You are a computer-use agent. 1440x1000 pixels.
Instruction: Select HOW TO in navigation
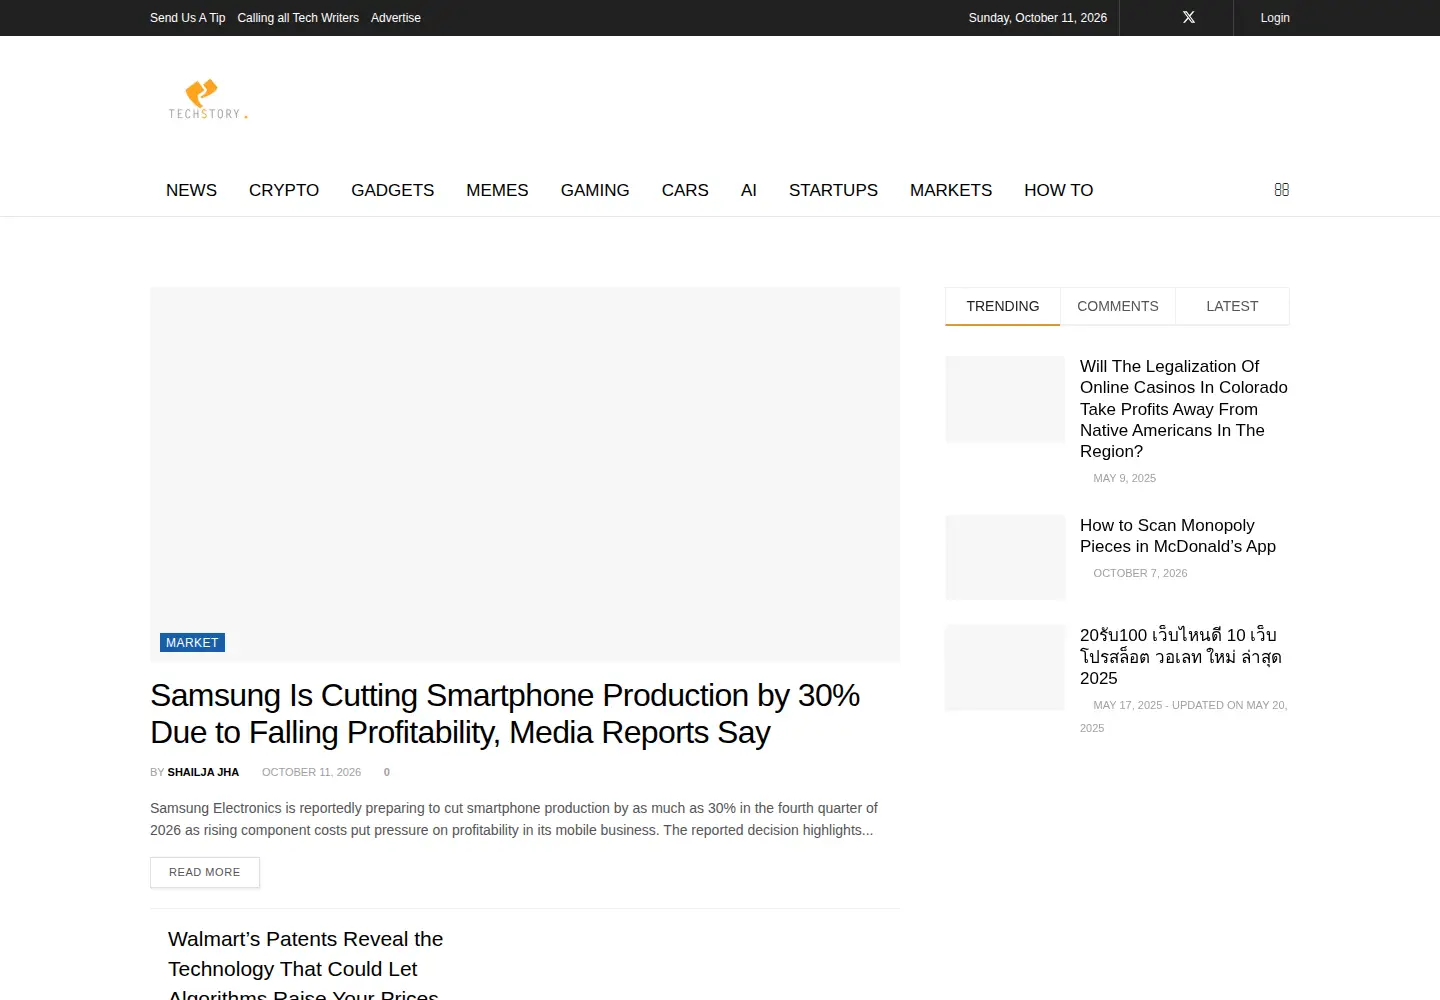pyautogui.click(x=1059, y=190)
